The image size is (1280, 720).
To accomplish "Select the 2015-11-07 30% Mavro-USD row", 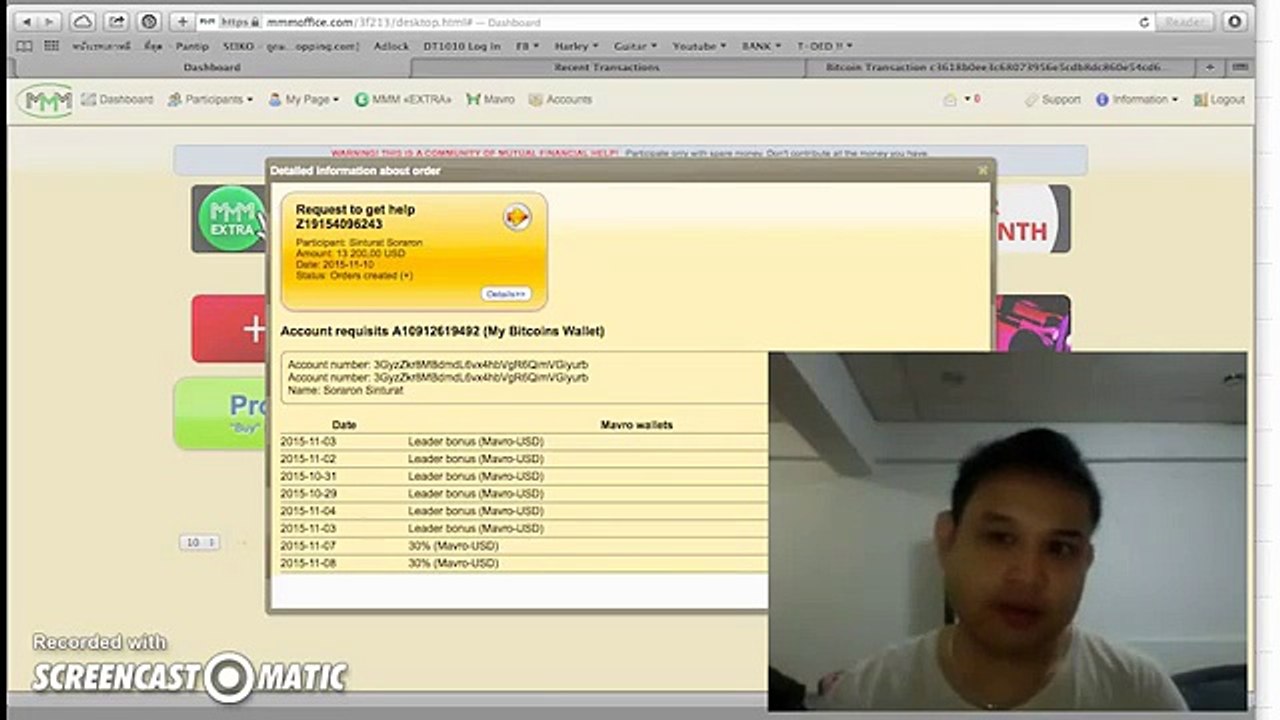I will click(x=524, y=546).
